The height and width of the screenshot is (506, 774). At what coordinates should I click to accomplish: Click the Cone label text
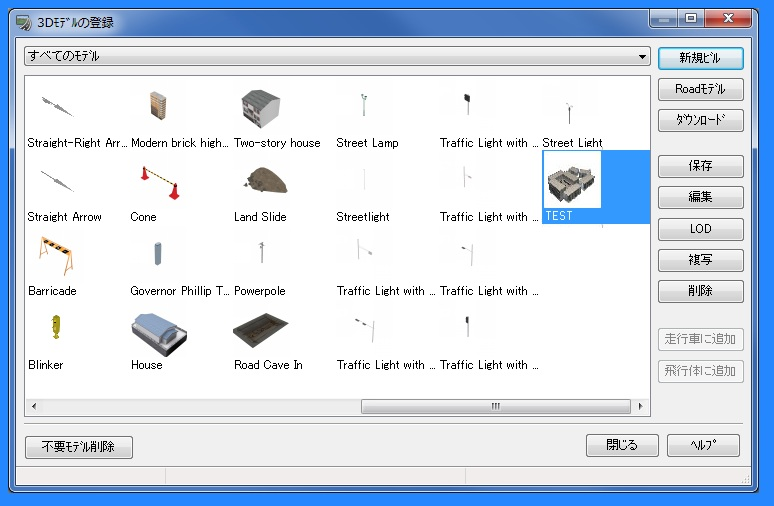tap(143, 217)
